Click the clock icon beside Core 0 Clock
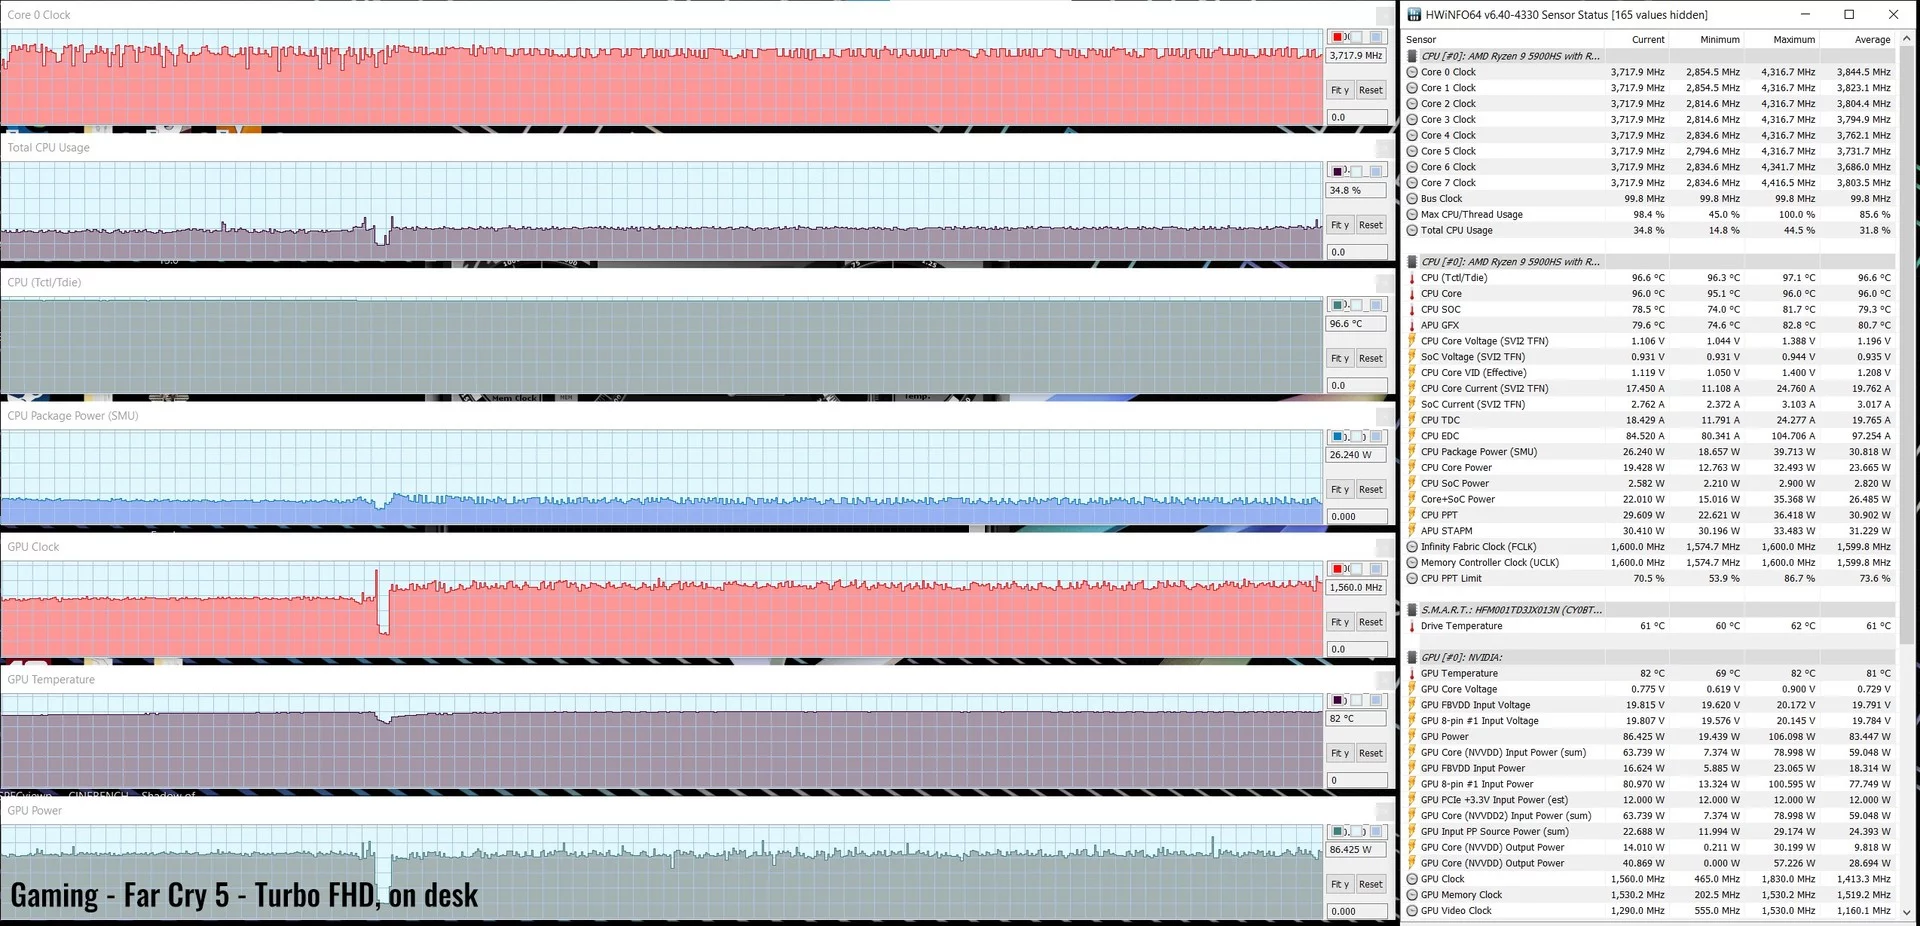This screenshot has width=1920, height=926. (x=1412, y=72)
